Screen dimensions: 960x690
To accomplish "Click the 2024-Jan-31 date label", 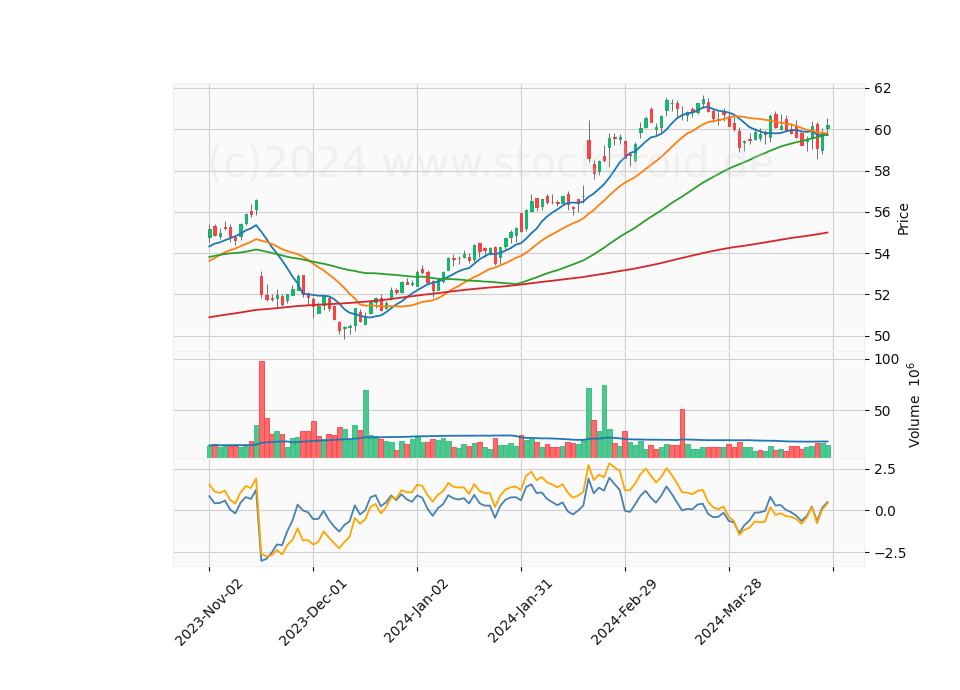I will 520,611.
